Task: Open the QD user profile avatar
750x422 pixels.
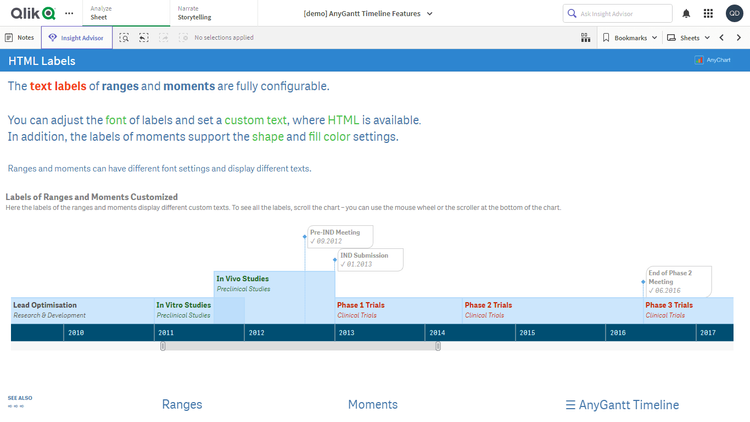Action: click(734, 13)
